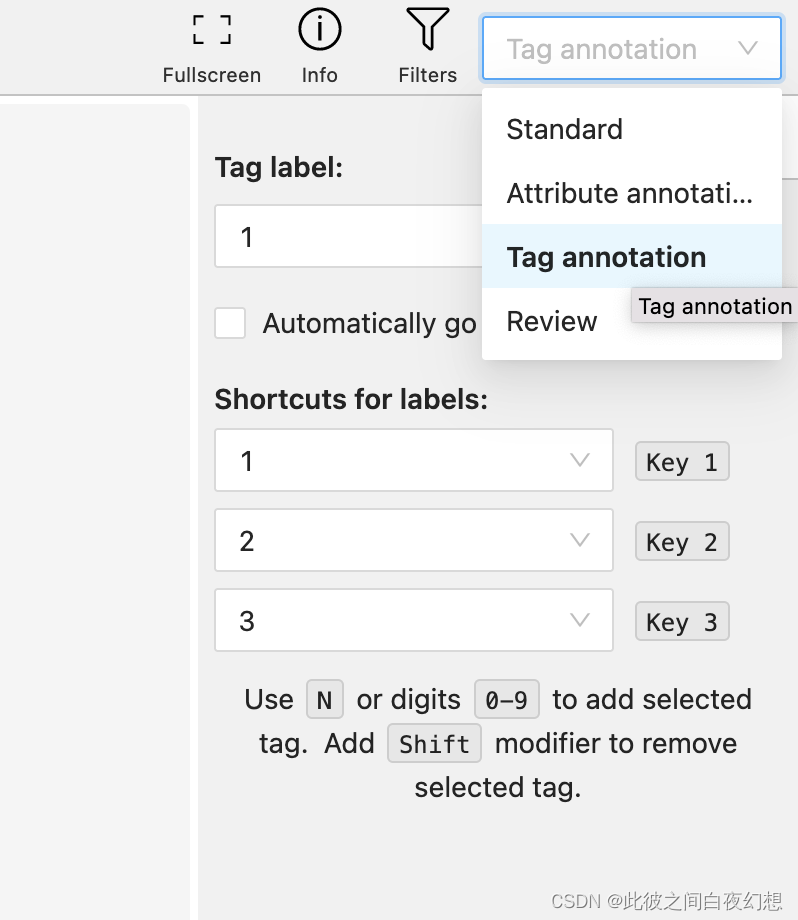Select Standard workspace option
Viewport: 798px width, 920px height.
(x=565, y=129)
